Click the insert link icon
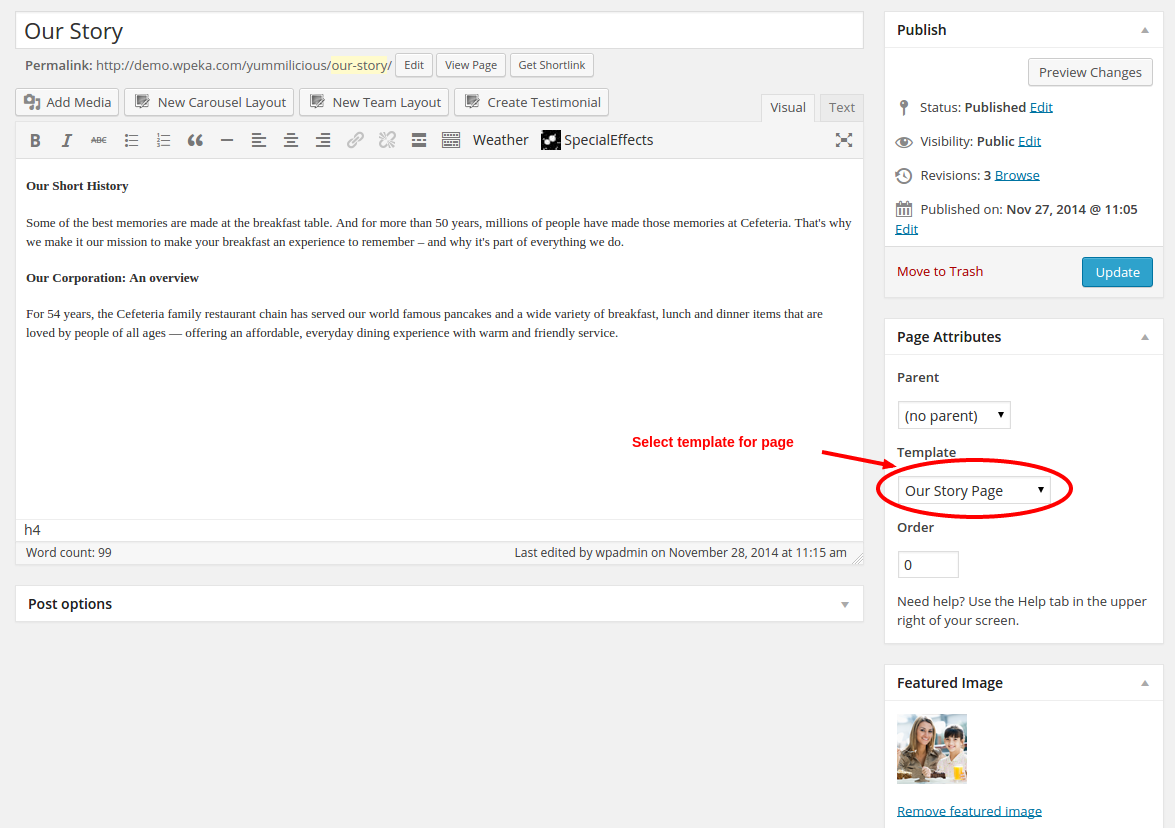Viewport: 1175px width, 828px height. (355, 141)
